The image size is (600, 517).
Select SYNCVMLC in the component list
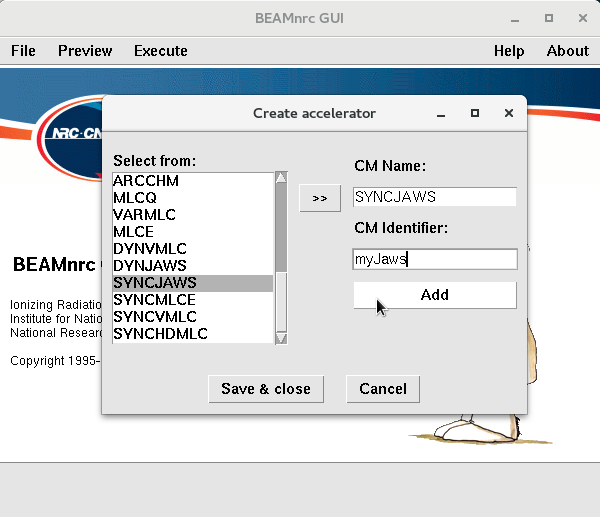tap(193, 317)
